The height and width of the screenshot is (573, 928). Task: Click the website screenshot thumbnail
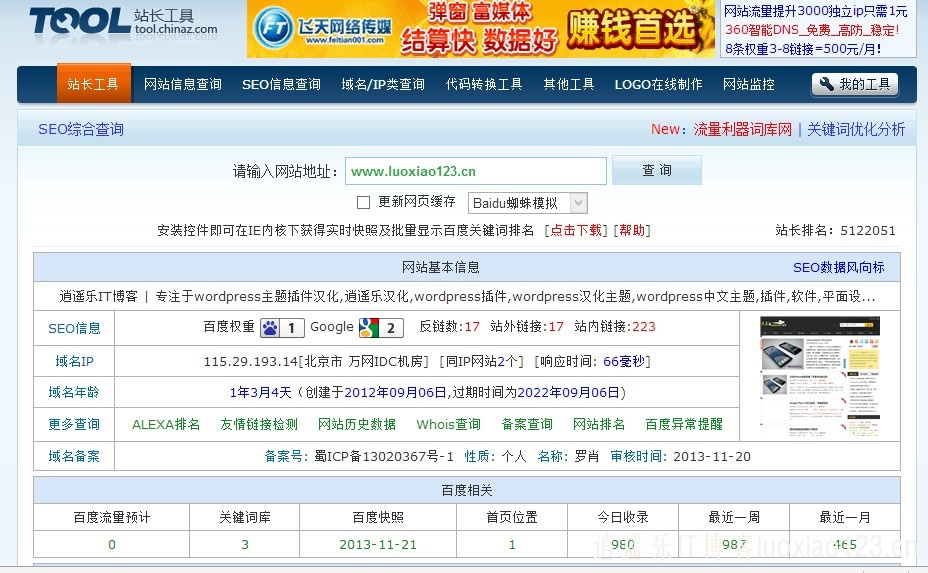820,377
